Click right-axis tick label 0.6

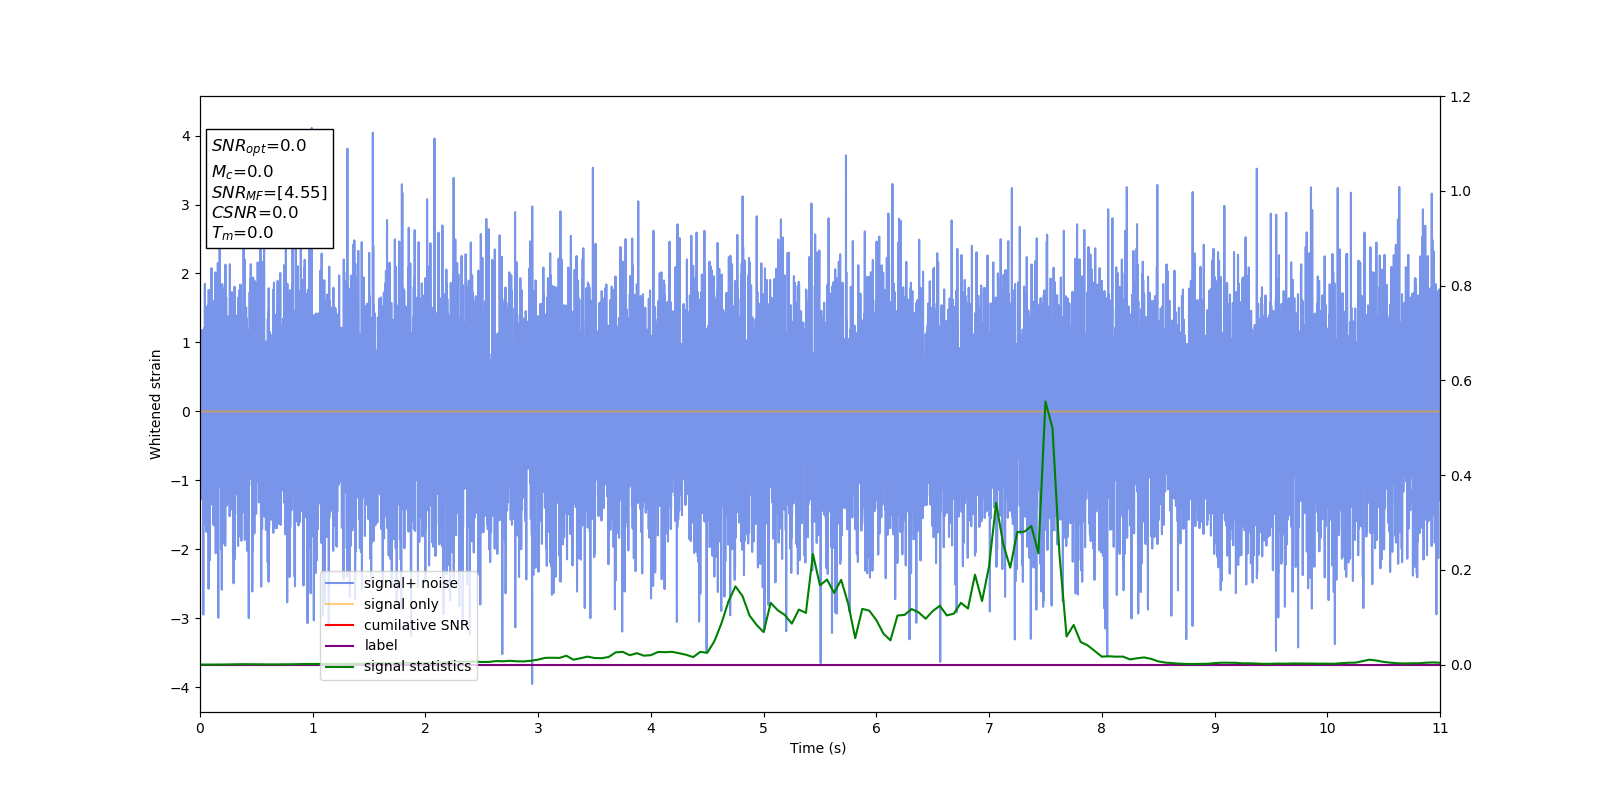(1461, 381)
